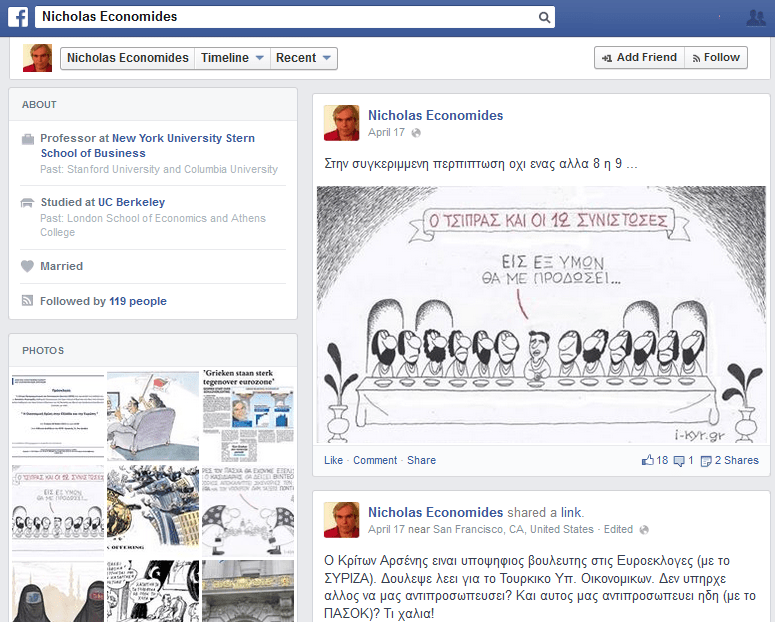Click the Edited label on second post

(618, 530)
